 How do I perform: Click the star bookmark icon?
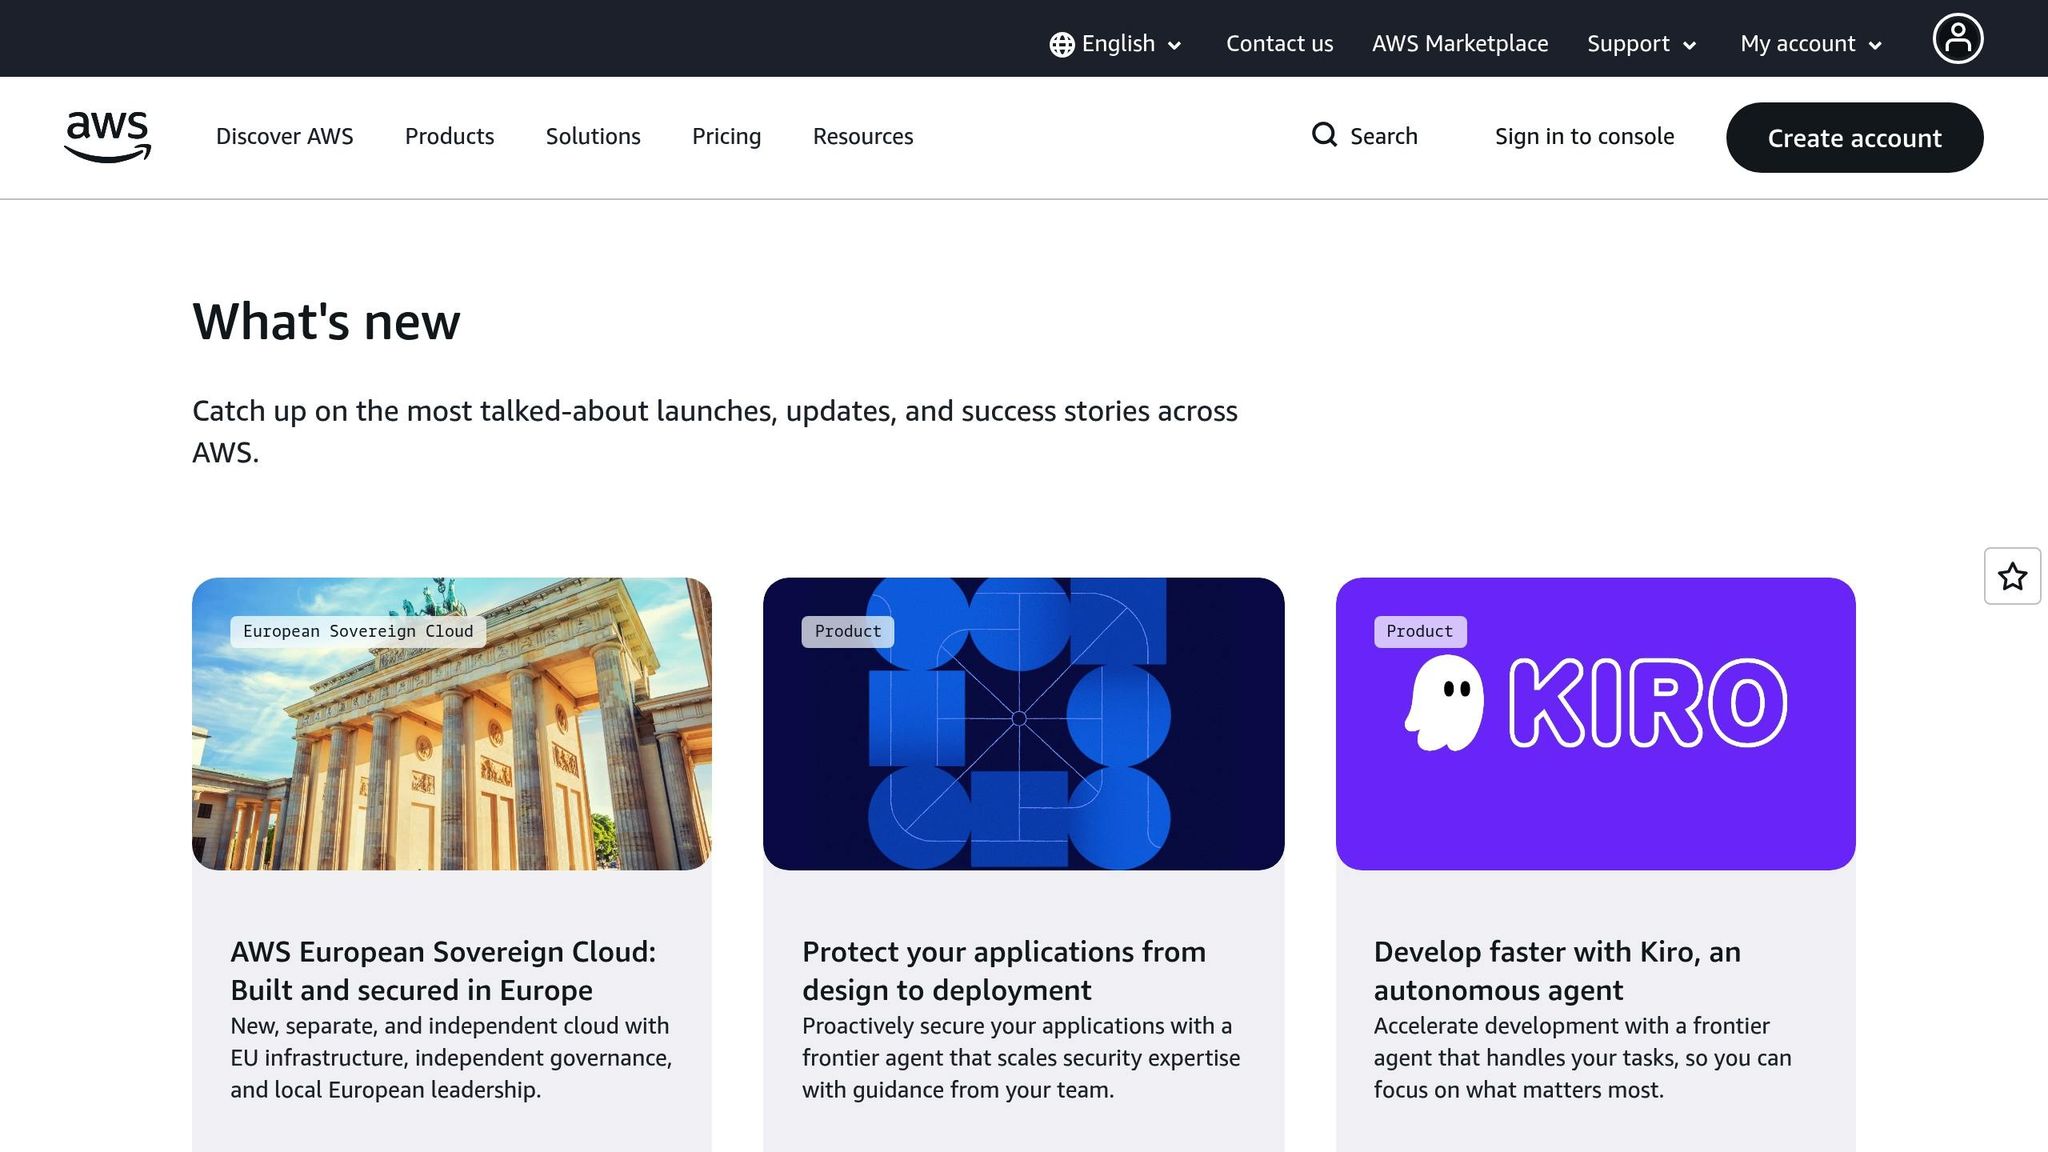tap(2012, 576)
